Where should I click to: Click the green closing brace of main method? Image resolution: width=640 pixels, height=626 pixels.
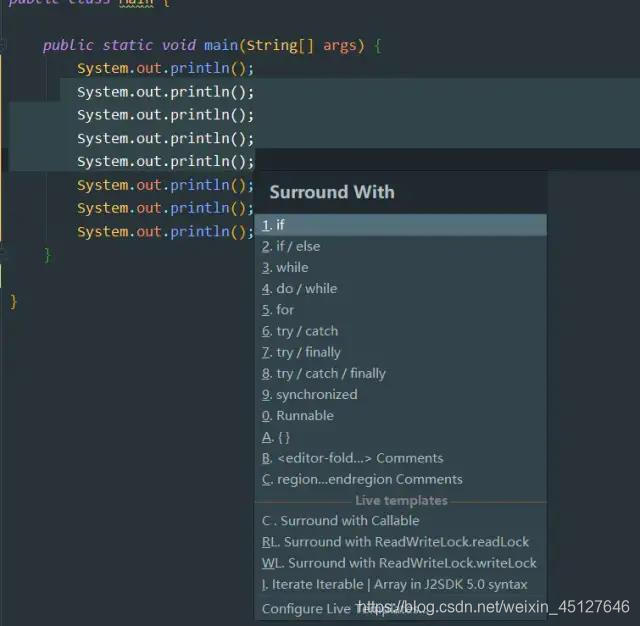click(x=47, y=255)
